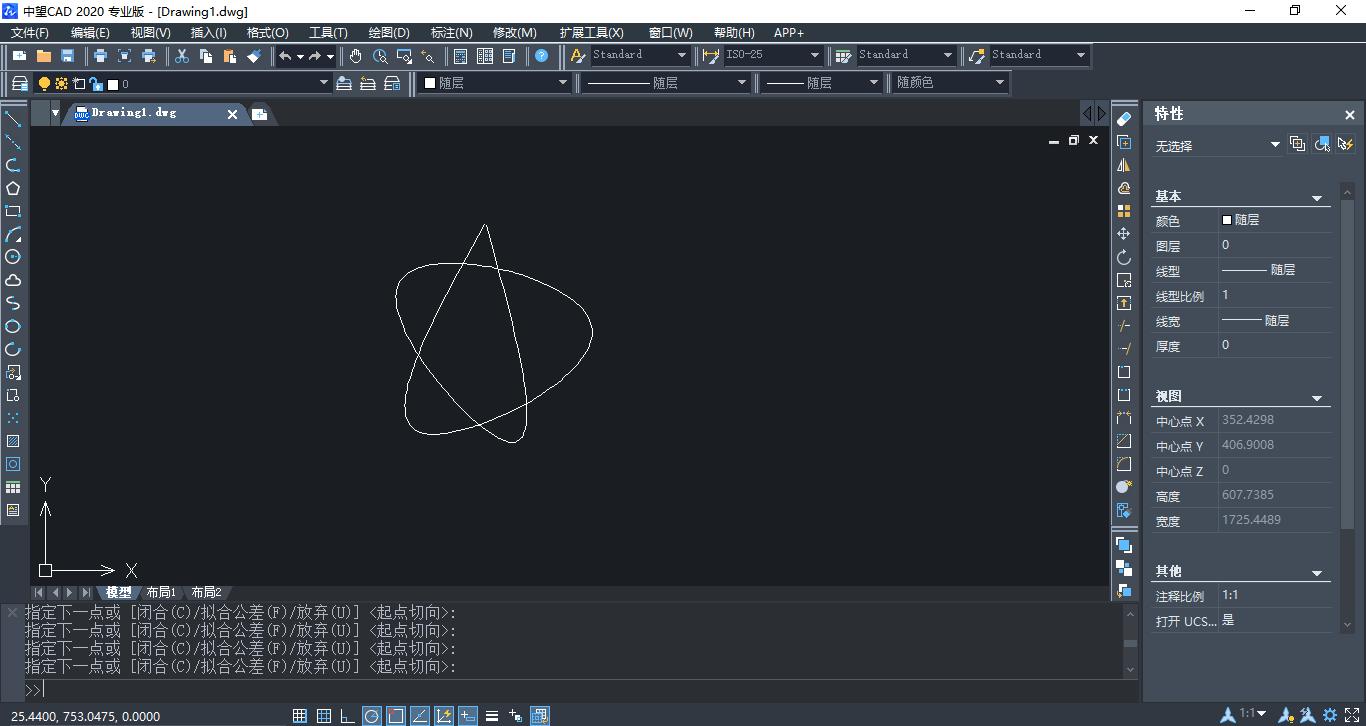Viewport: 1366px width, 726px height.
Task: Toggle ortho mode in status bar
Action: coord(347,715)
